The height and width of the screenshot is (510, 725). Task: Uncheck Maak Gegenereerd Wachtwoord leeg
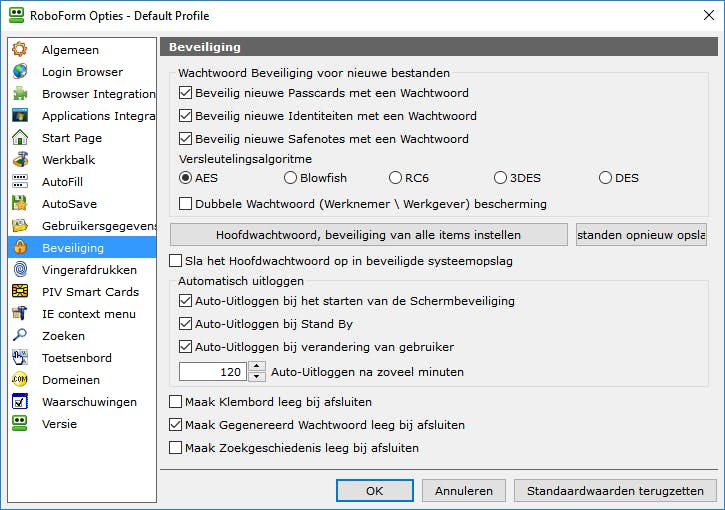(175, 424)
